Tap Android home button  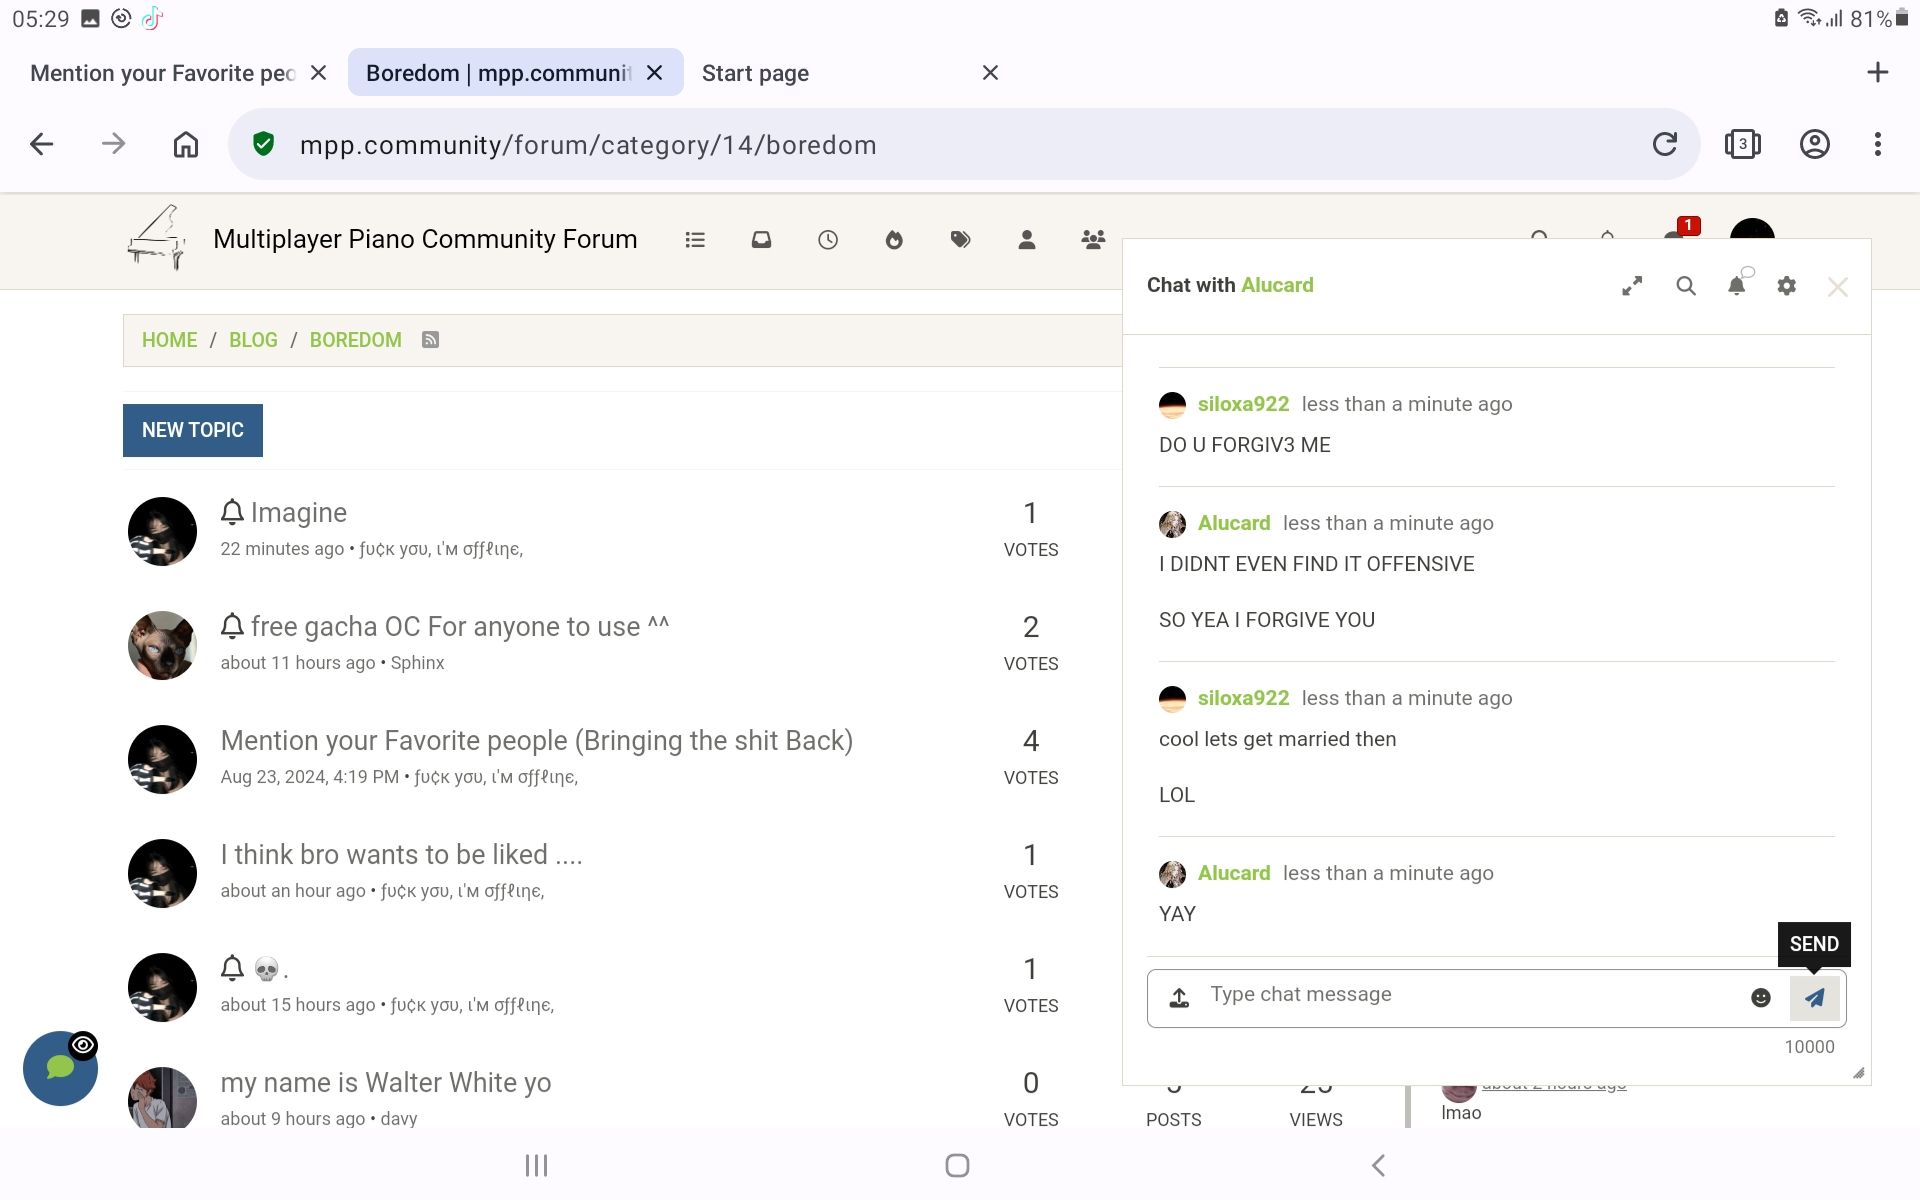[957, 1165]
